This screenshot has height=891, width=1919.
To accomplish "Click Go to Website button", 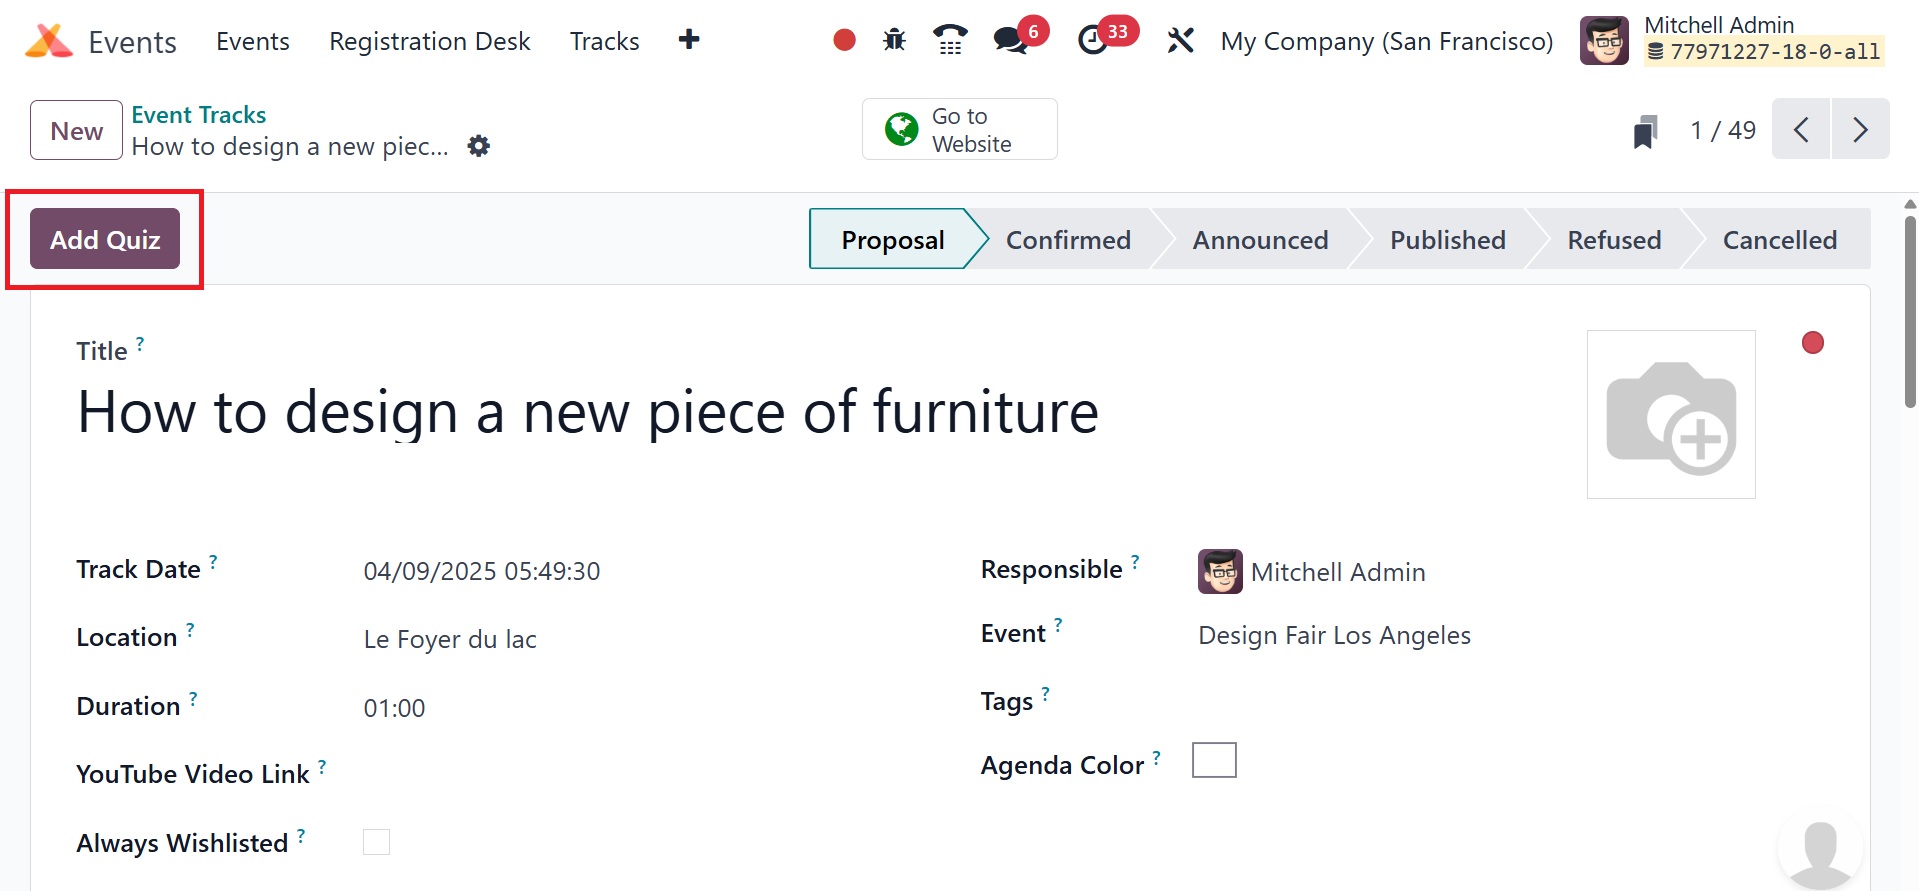I will point(959,130).
